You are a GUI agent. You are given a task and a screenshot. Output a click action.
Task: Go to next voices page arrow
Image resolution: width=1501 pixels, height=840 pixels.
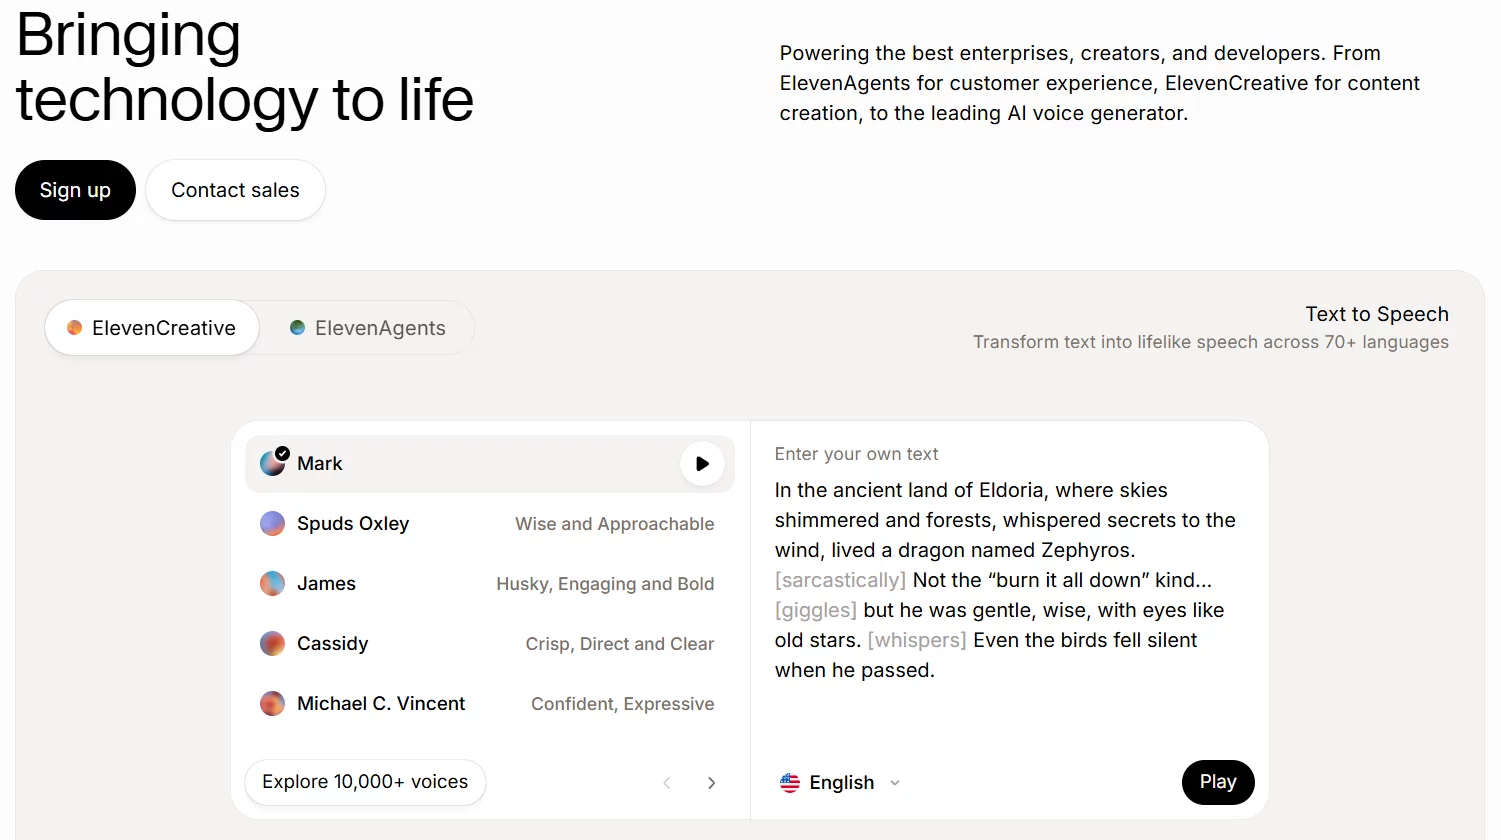(x=711, y=783)
